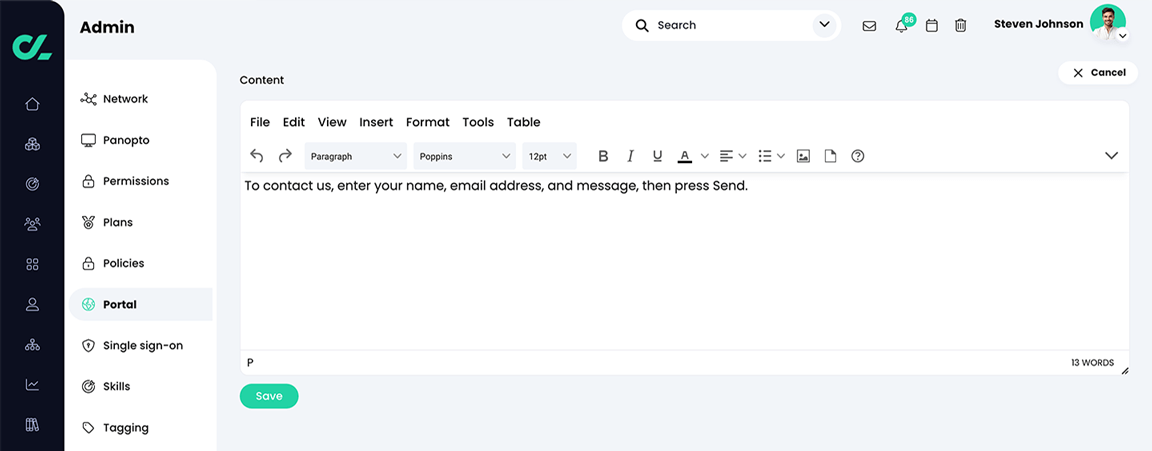Open user menu arrow by avatar
Image resolution: width=1152 pixels, height=451 pixels.
click(1122, 36)
